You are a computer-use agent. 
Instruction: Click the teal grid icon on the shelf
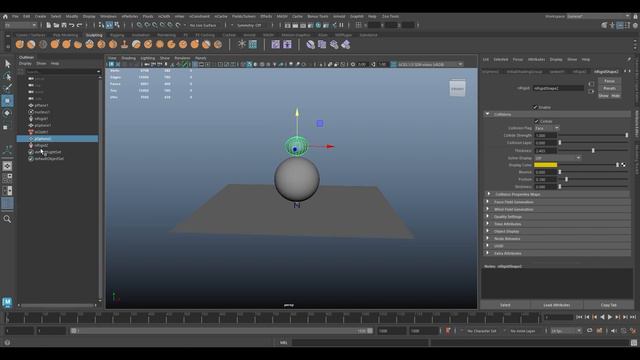click(x=253, y=44)
